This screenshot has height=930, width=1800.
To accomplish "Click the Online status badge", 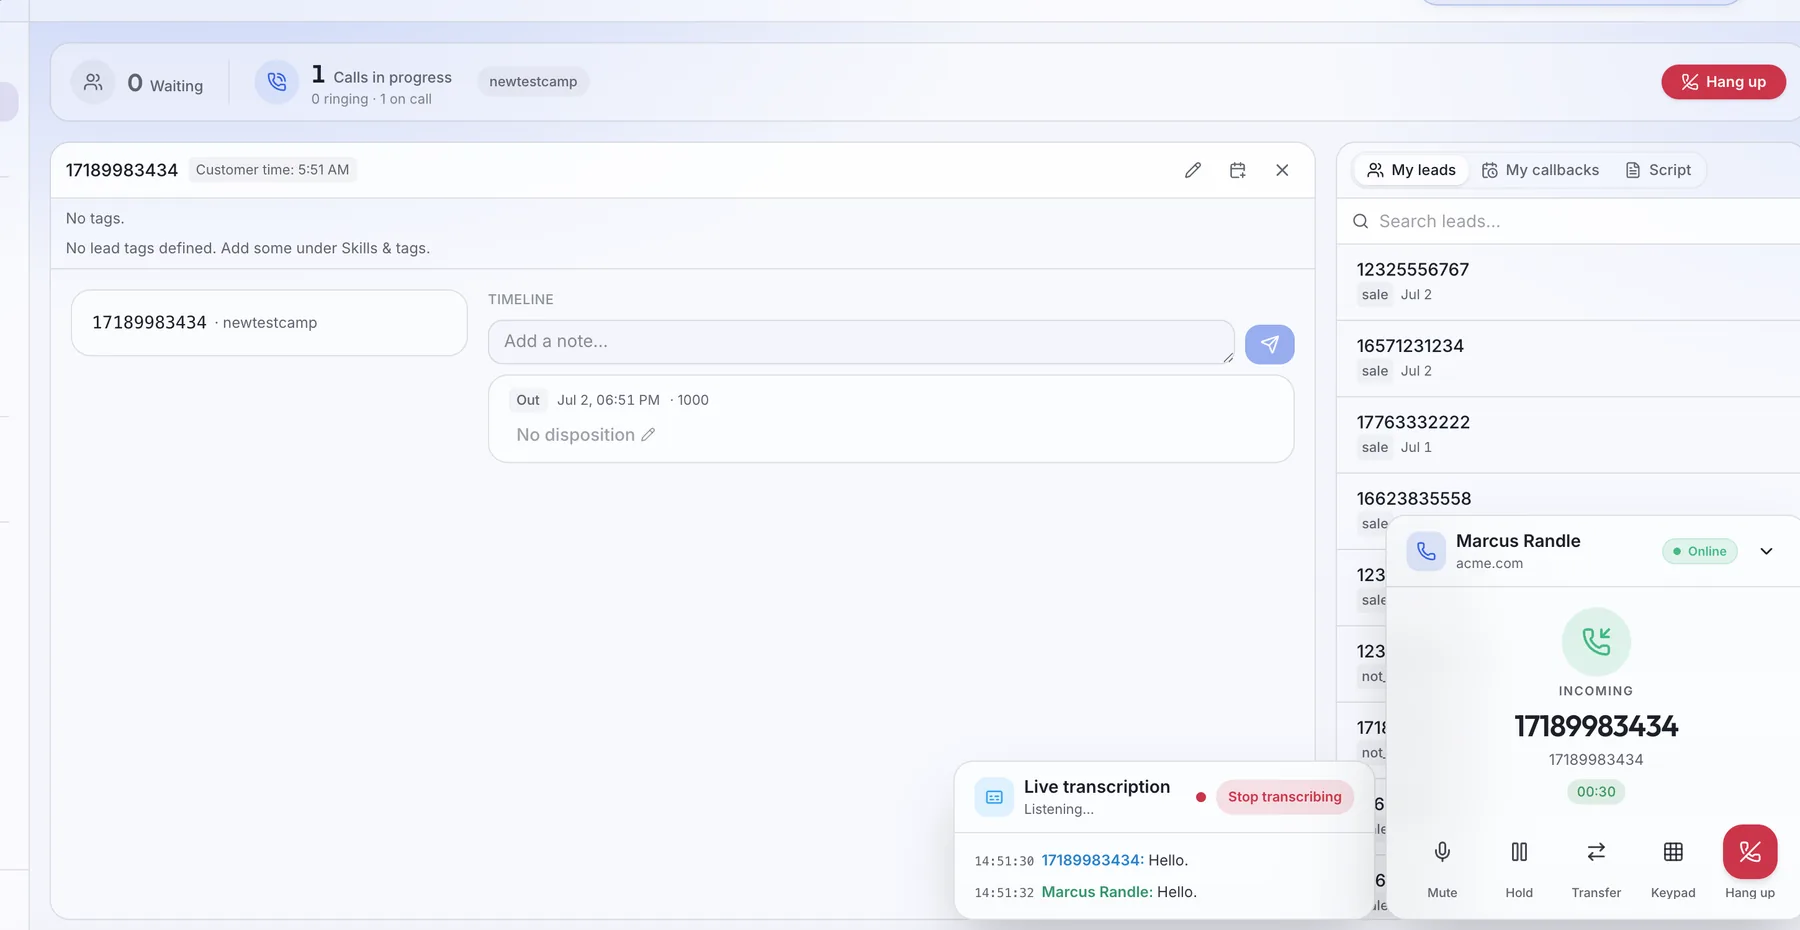I will pyautogui.click(x=1700, y=551).
